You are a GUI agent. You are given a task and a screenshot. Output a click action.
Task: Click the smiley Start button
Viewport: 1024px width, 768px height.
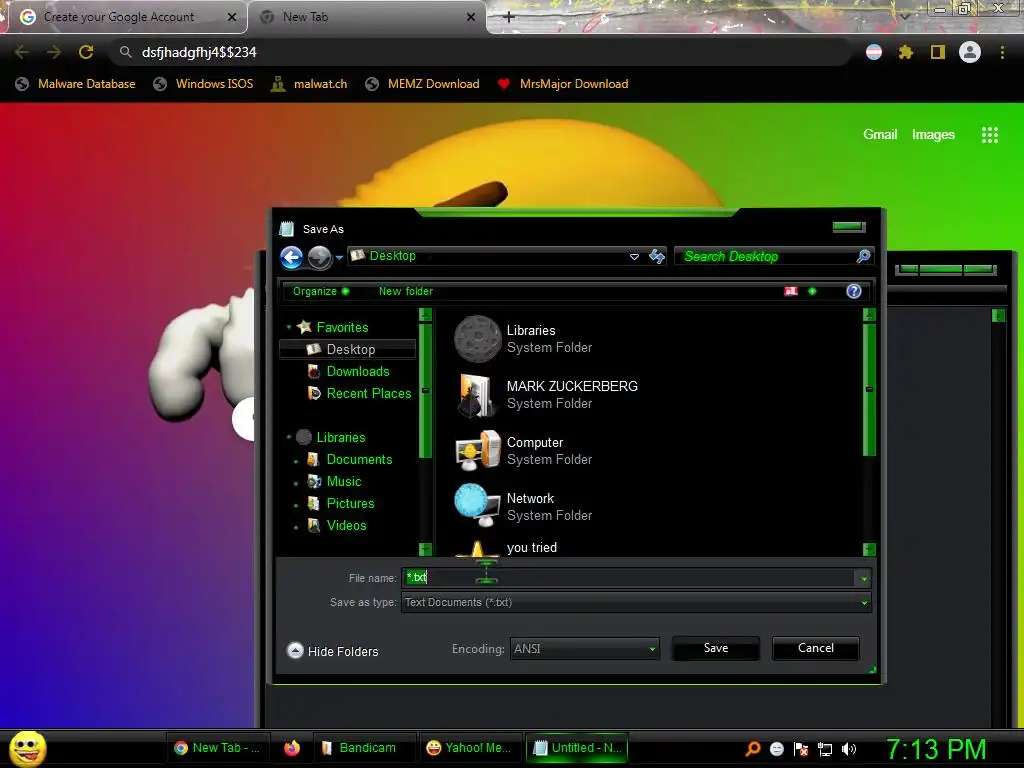pos(27,748)
